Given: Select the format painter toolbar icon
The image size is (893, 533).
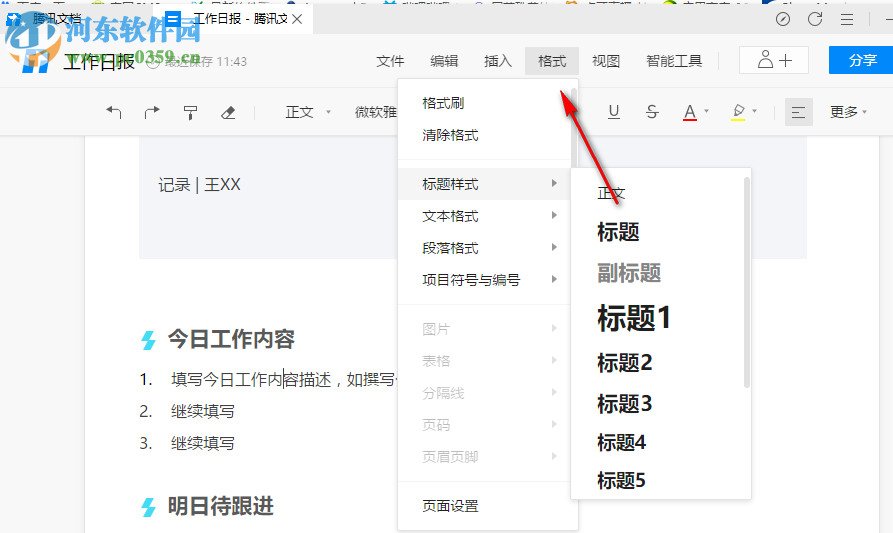Looking at the screenshot, I should pyautogui.click(x=190, y=113).
